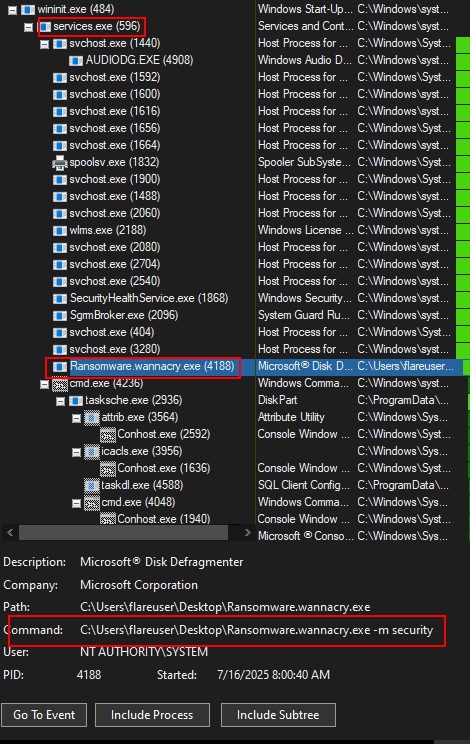Viewport: 470px width, 744px height.
Task: Click the Ransomware.wannacry.exe process icon
Action: pos(60,367)
